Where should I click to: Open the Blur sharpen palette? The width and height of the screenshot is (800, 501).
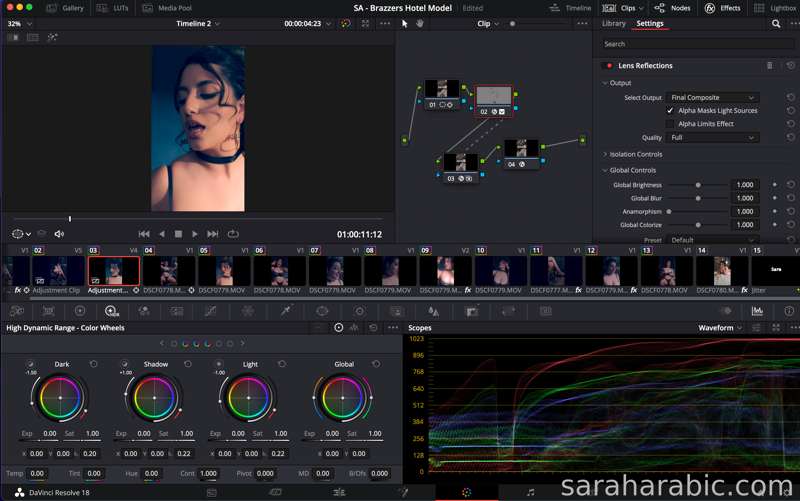click(433, 311)
